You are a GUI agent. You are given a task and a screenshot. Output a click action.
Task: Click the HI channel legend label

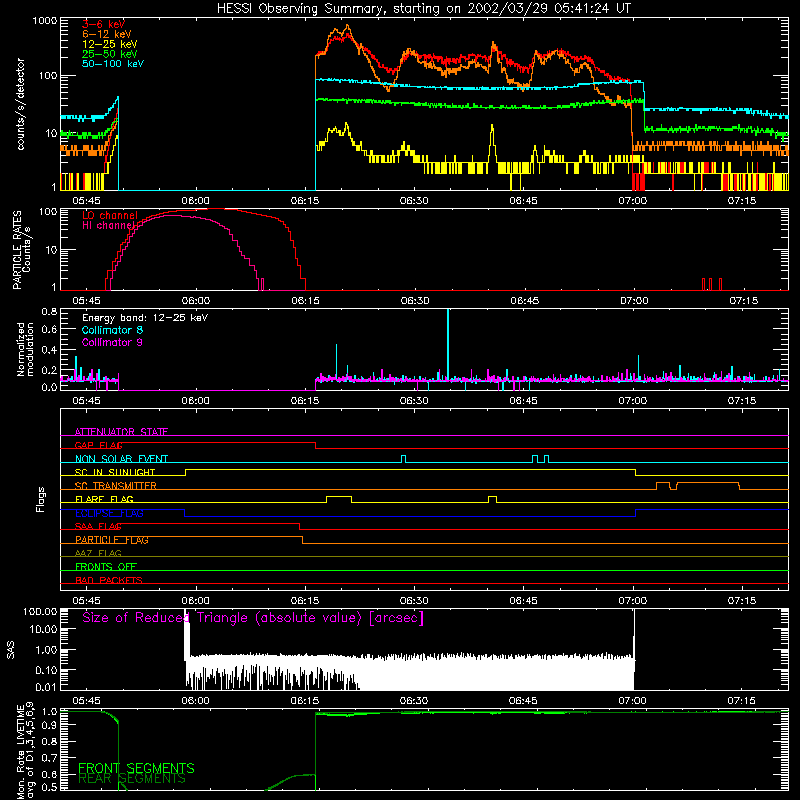pyautogui.click(x=109, y=226)
